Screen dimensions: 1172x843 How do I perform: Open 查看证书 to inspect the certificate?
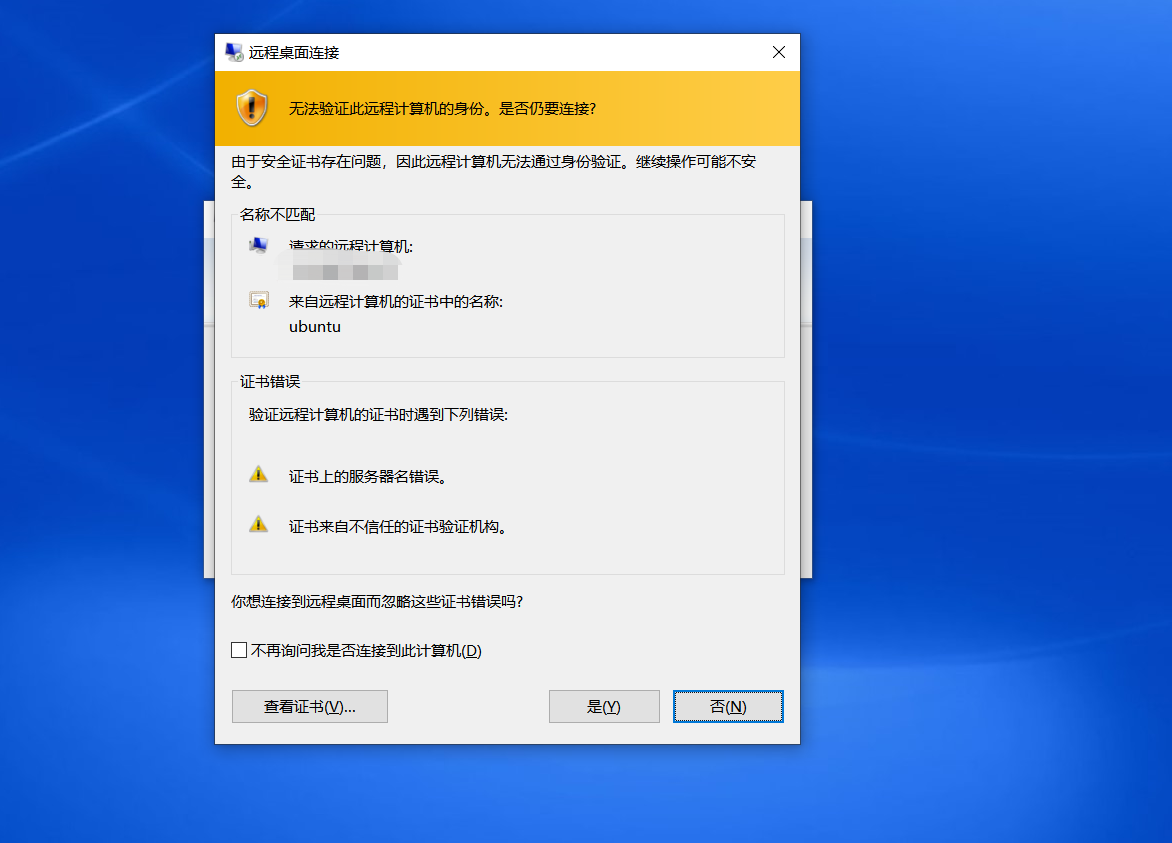(309, 706)
